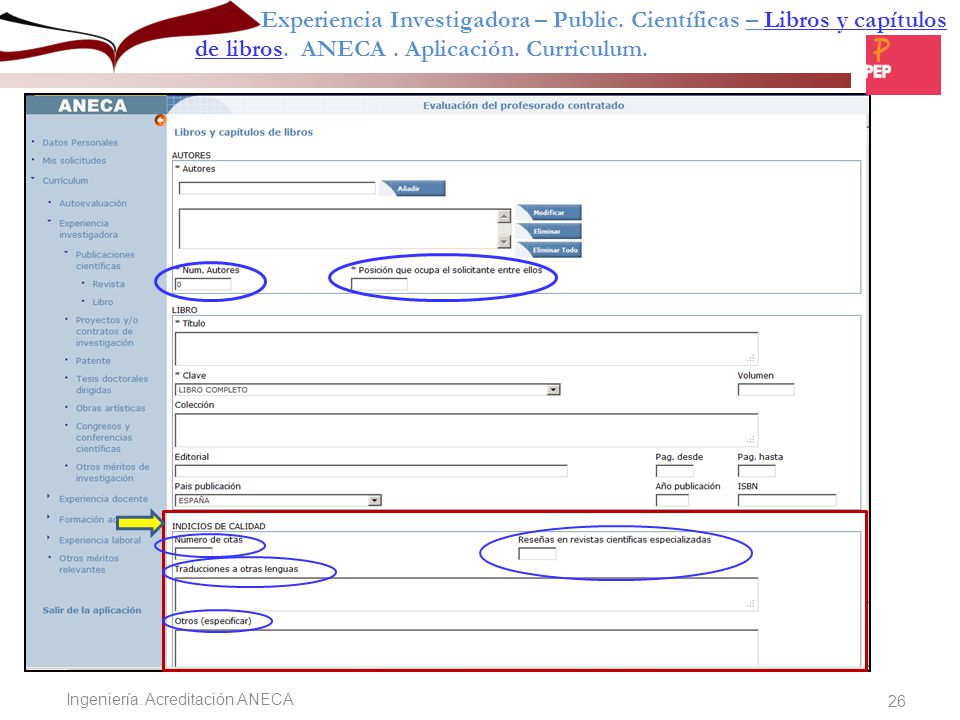This screenshot has width=960, height=720.
Task: Open Autoevaluación in sidebar
Action: click(93, 203)
